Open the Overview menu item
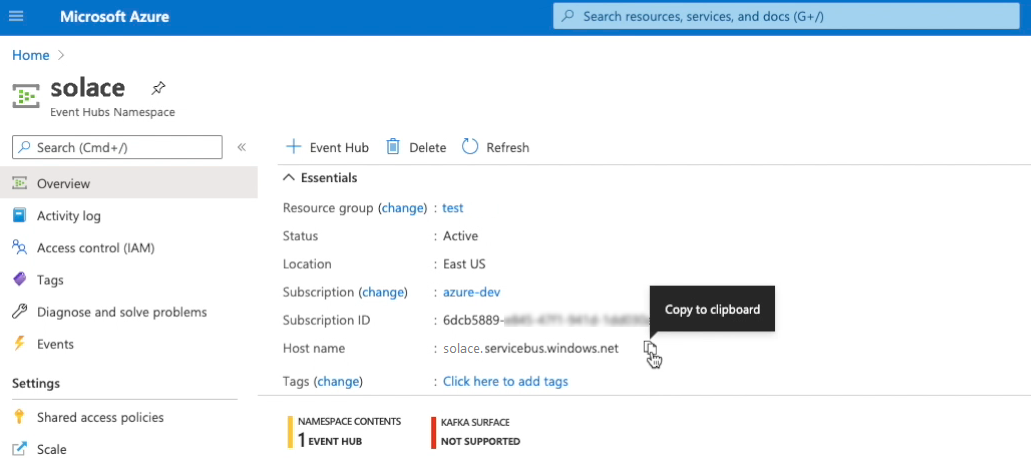Image resolution: width=1031 pixels, height=458 pixels. (x=63, y=184)
